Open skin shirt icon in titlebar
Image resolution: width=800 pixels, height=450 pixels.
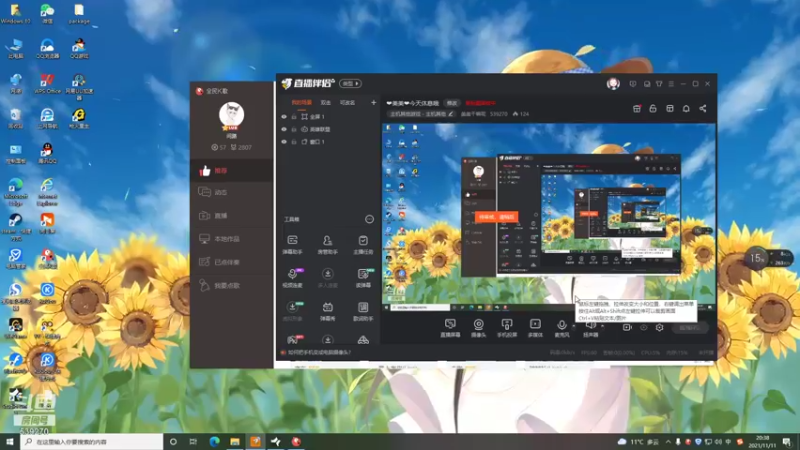point(659,84)
